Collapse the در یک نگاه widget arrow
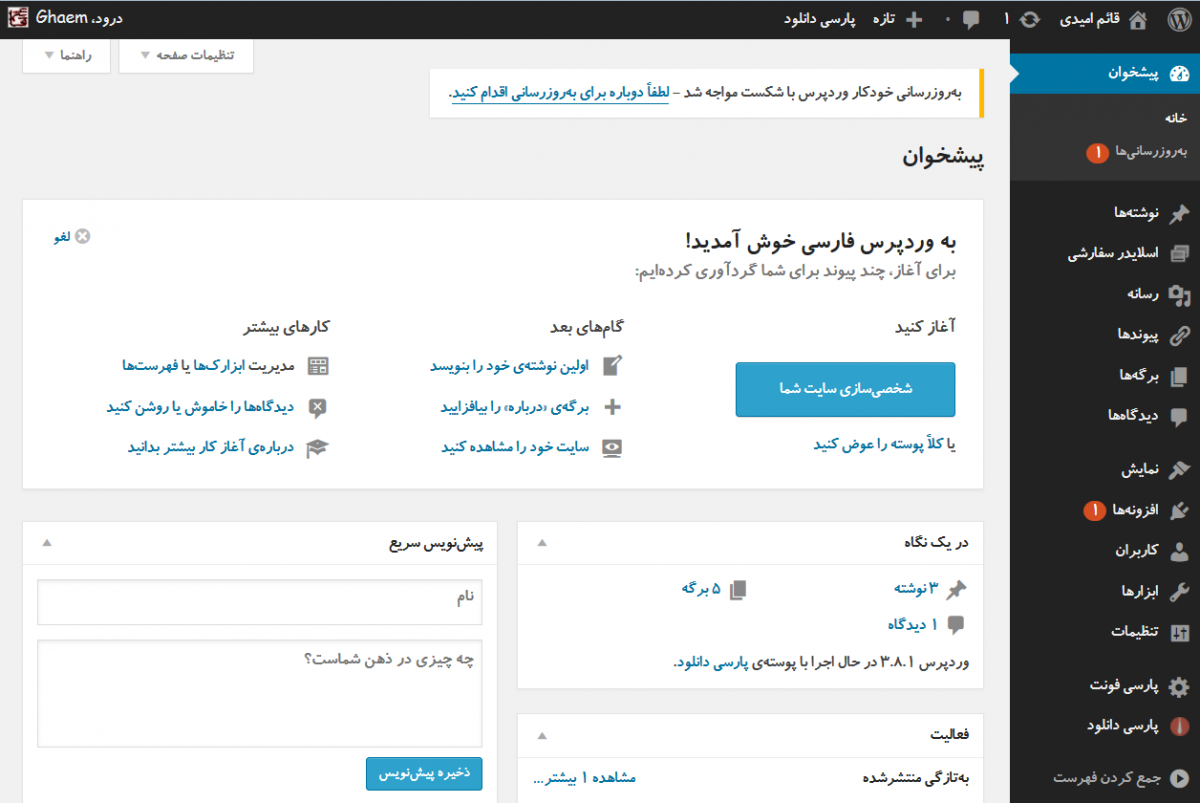The height and width of the screenshot is (803, 1200). pos(543,543)
